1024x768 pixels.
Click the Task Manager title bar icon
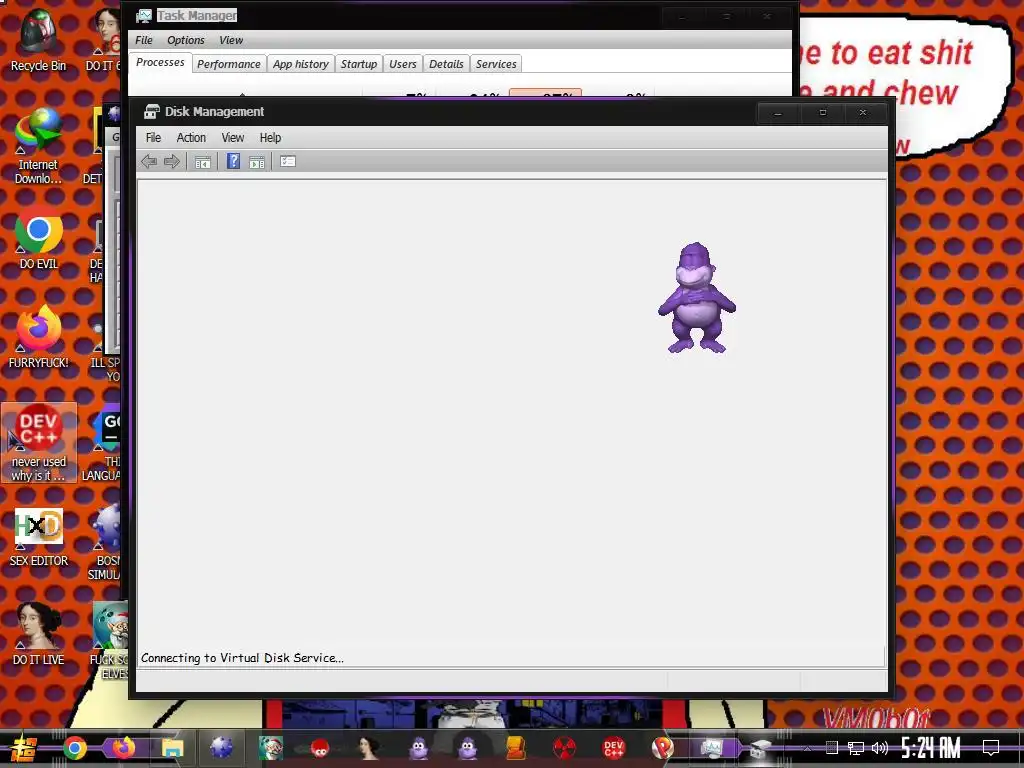coord(144,16)
